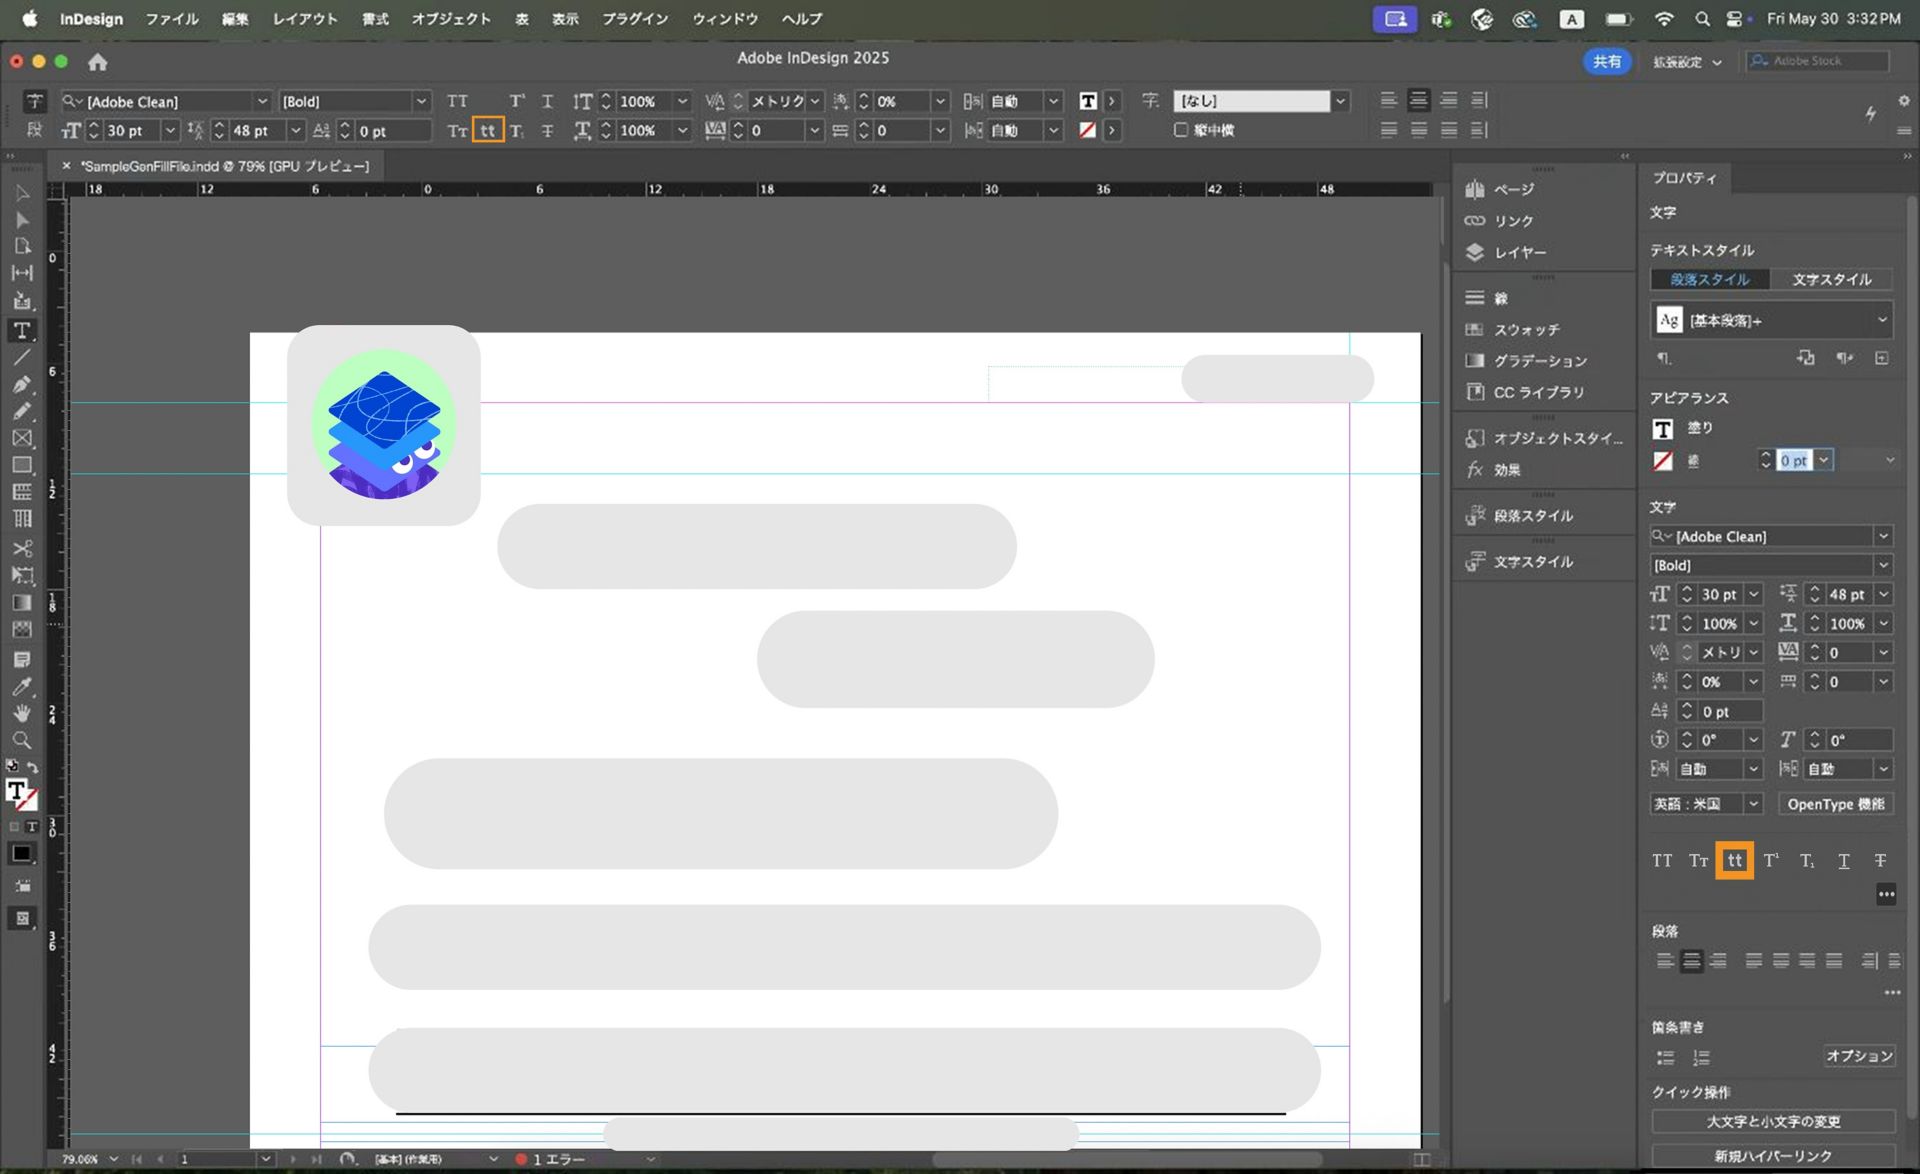
Task: Click the stroke color swatch in Appearance
Action: (1663, 460)
